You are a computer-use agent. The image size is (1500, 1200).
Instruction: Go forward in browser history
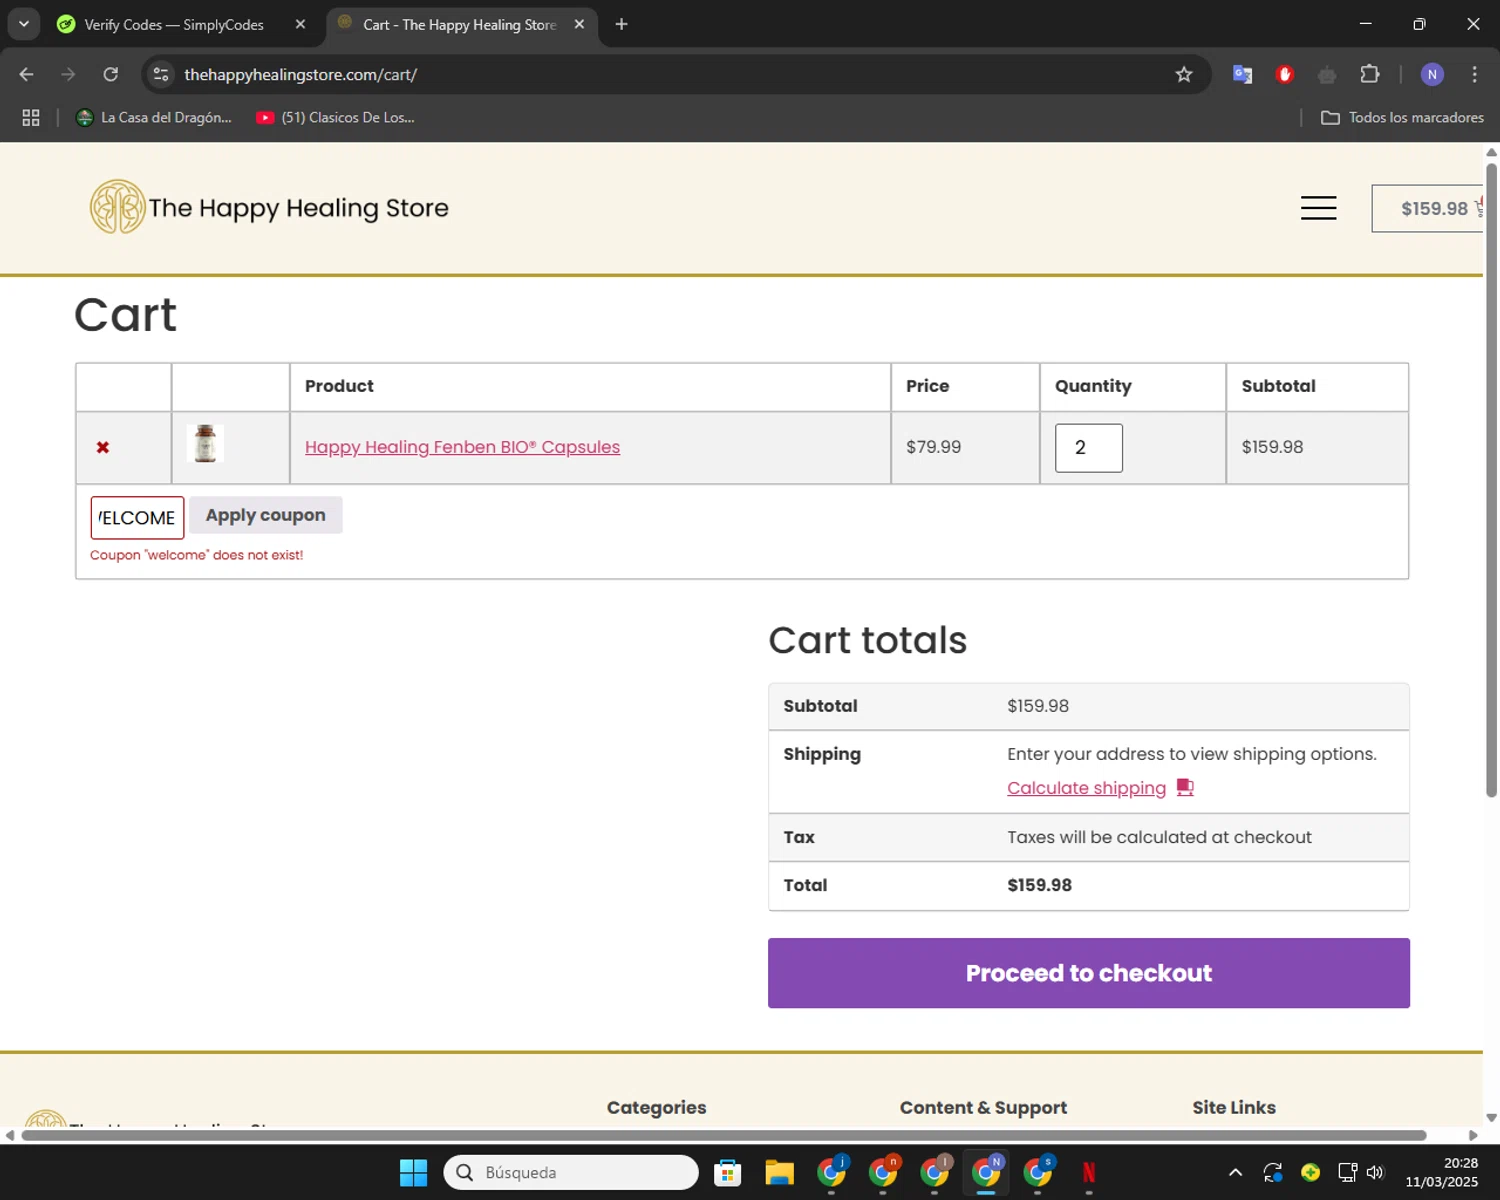[x=68, y=74]
